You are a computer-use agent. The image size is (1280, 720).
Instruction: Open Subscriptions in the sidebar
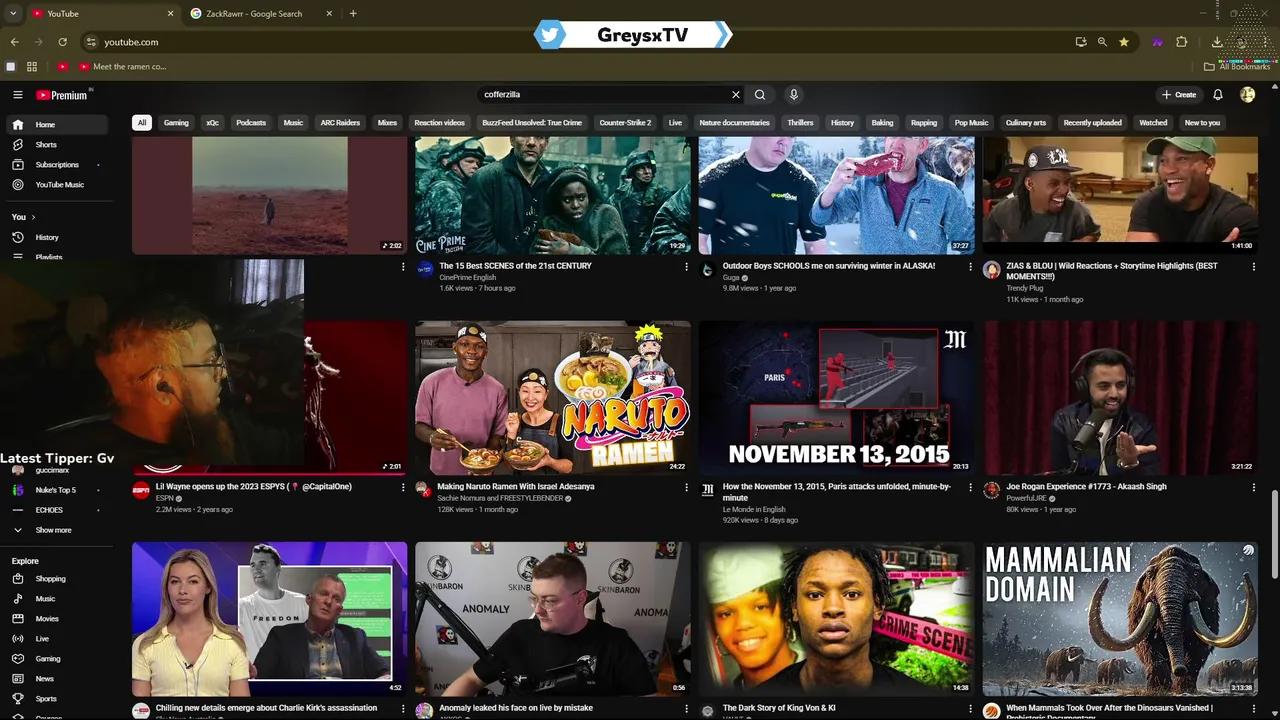coord(57,165)
